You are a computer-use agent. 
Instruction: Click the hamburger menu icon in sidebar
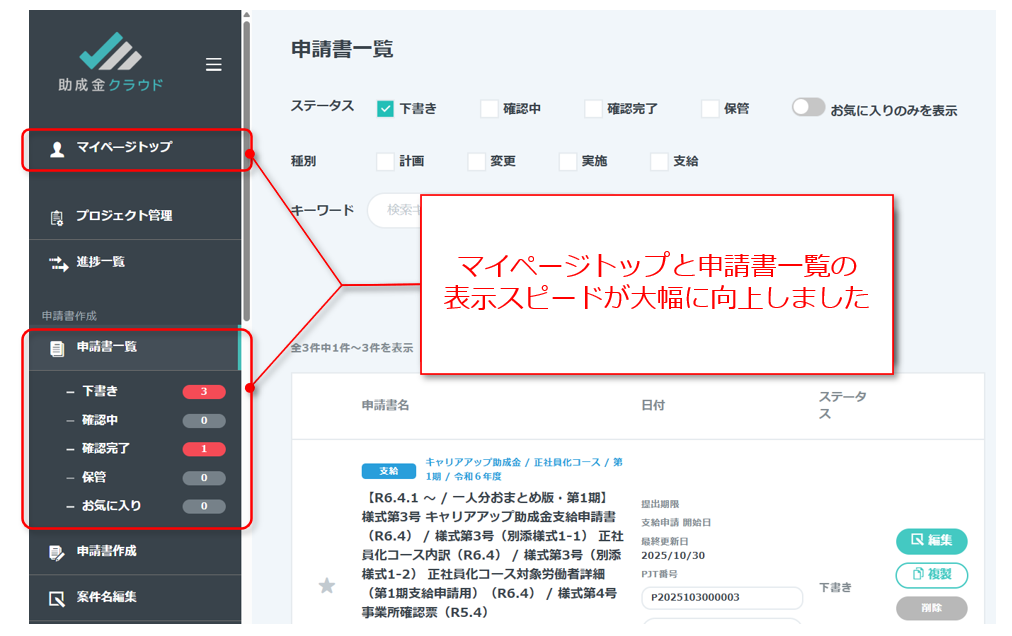pyautogui.click(x=213, y=65)
